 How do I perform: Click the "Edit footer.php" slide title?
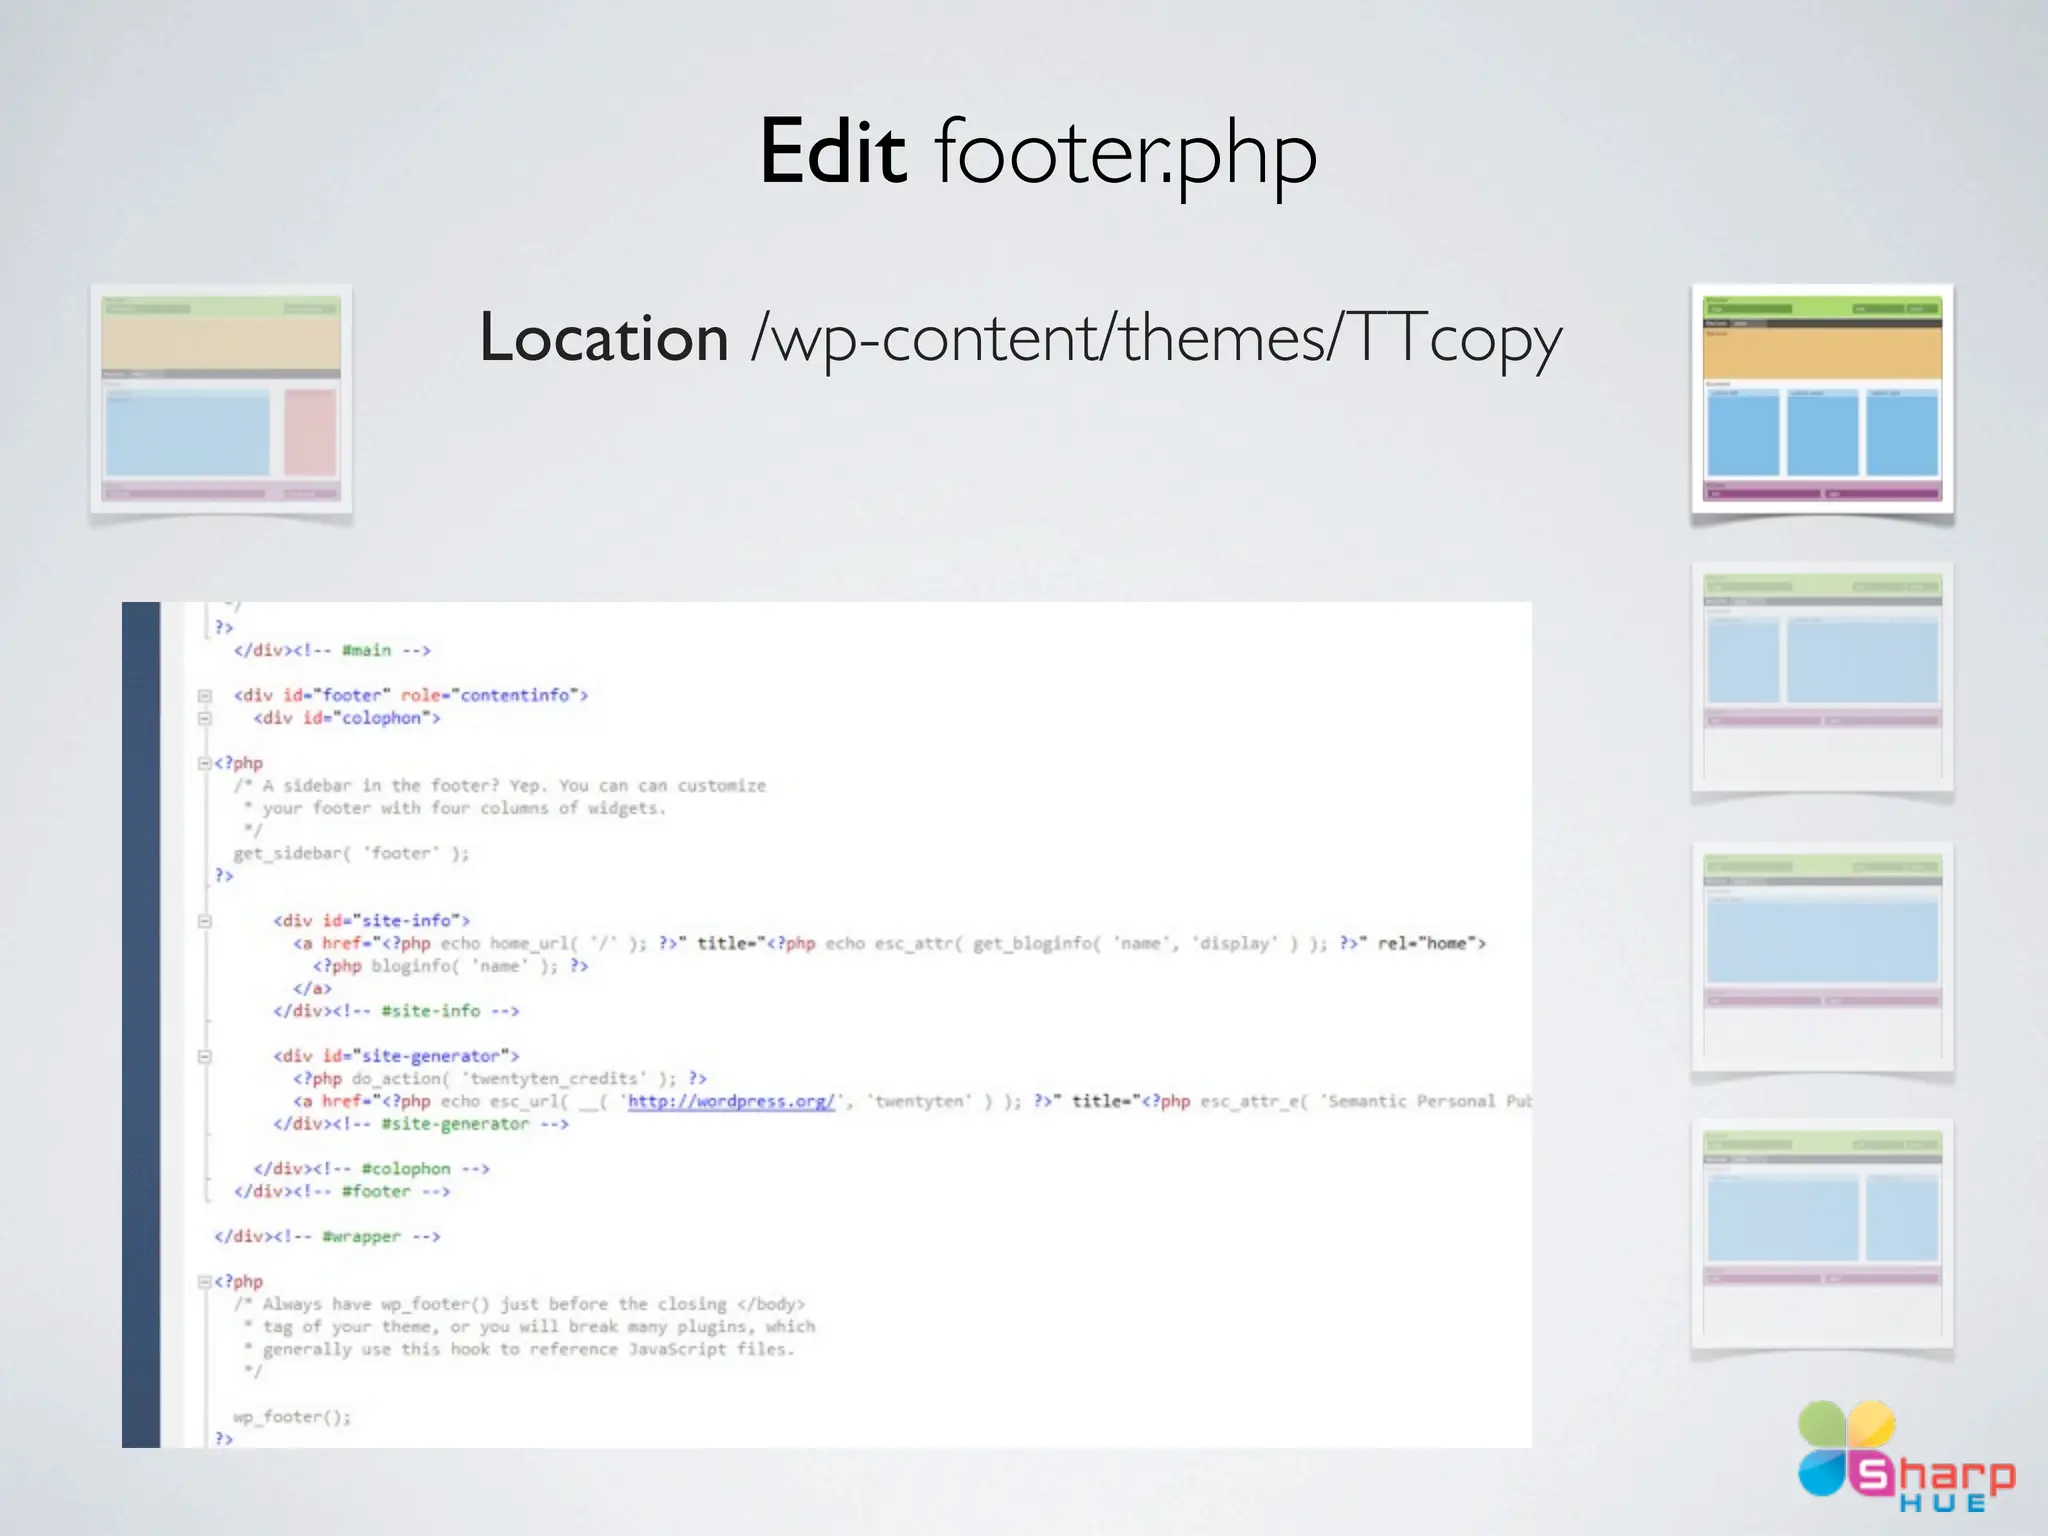[1038, 155]
